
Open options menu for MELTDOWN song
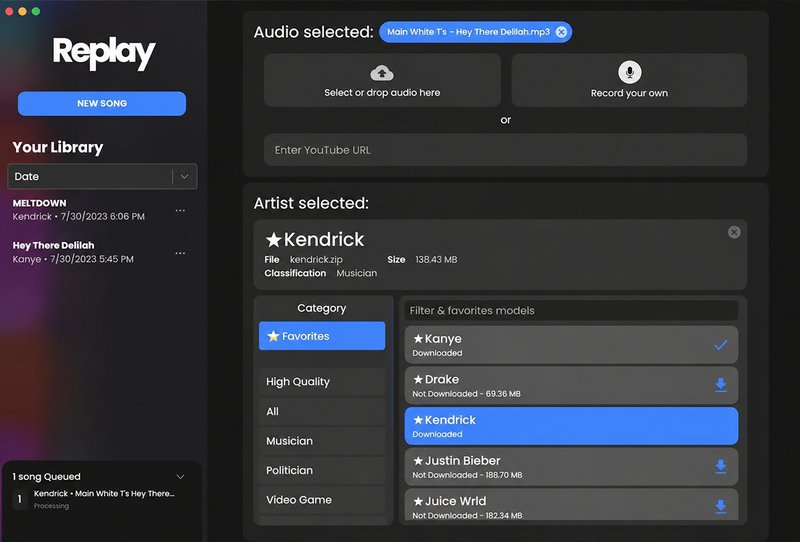pos(180,210)
